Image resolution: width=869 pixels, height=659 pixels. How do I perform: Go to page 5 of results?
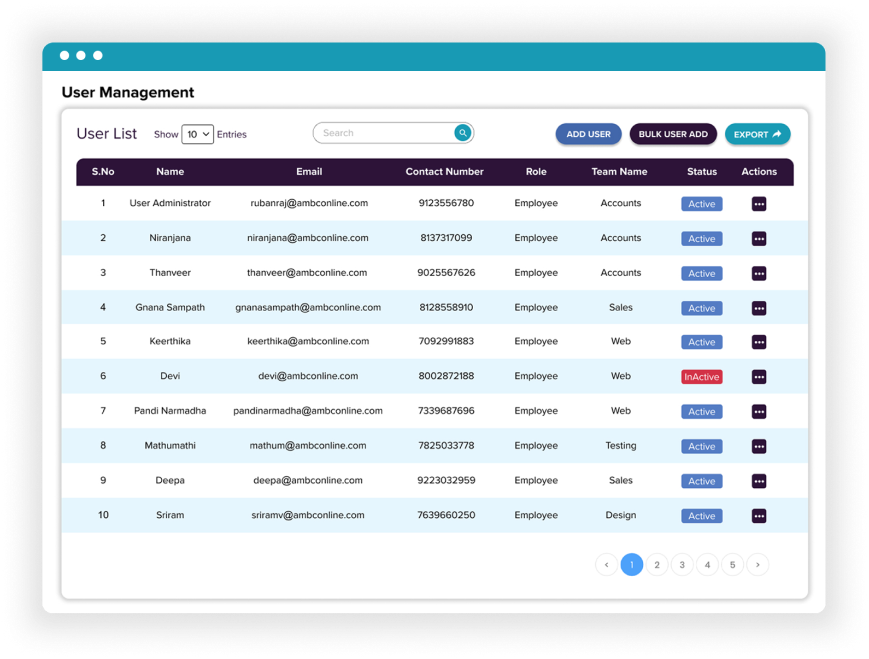coord(732,564)
